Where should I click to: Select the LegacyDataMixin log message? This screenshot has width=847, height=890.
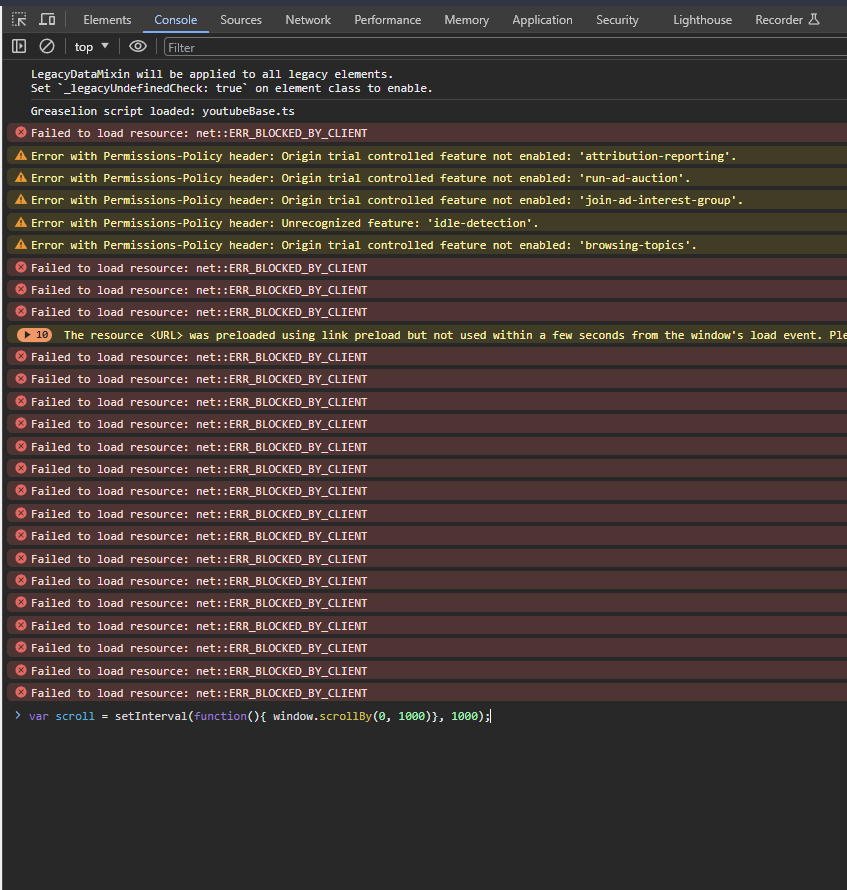[x=232, y=81]
